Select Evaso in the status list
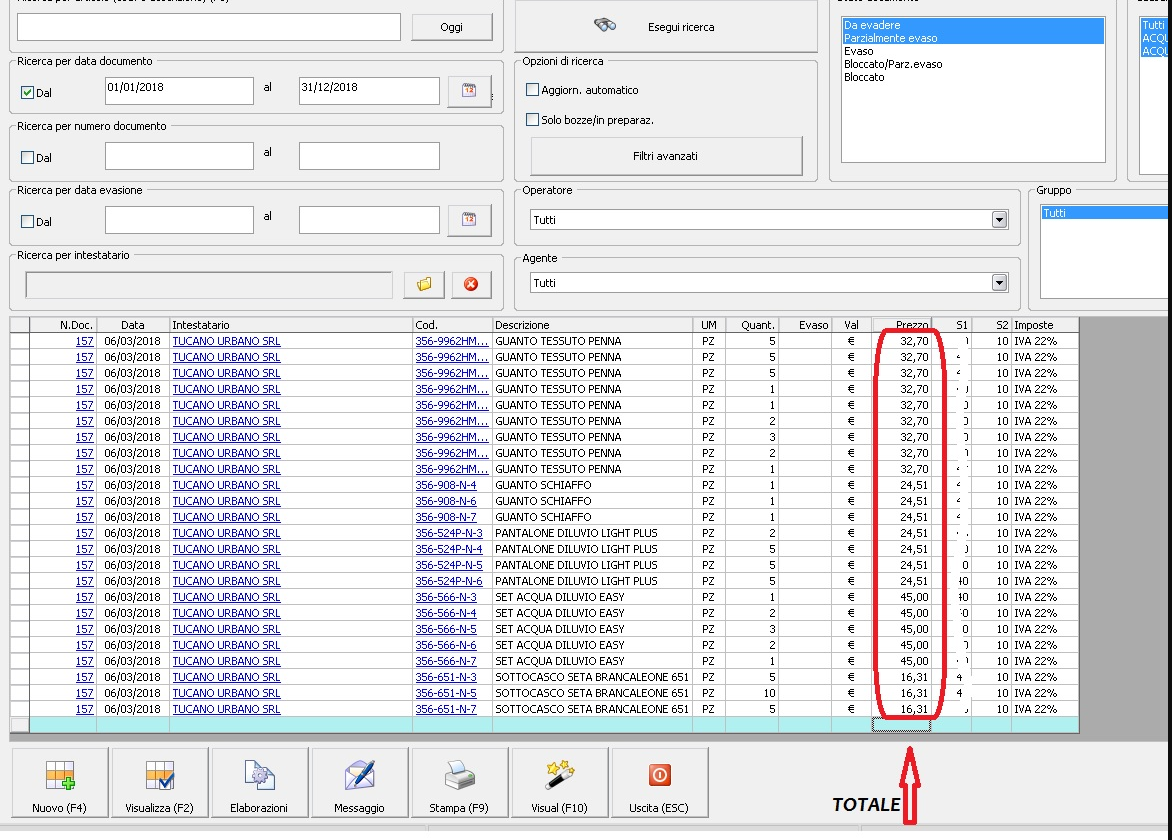The height and width of the screenshot is (840, 1172). click(972, 52)
